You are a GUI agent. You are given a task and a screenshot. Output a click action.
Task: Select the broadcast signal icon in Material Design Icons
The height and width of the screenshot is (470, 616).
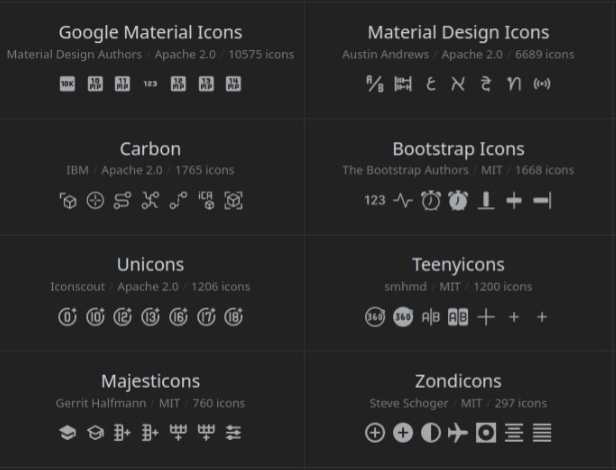542,84
